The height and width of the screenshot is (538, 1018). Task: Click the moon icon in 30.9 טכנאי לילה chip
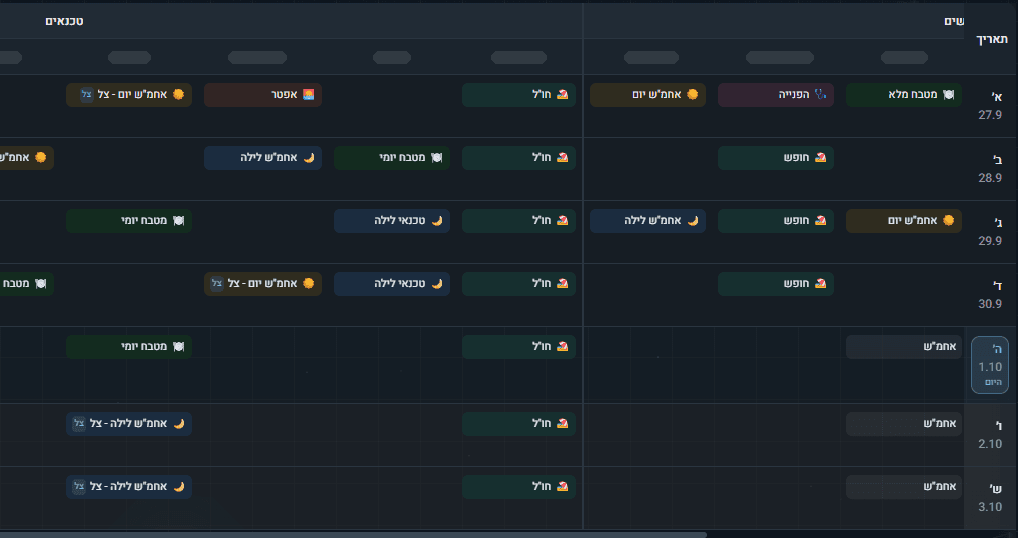tap(437, 284)
